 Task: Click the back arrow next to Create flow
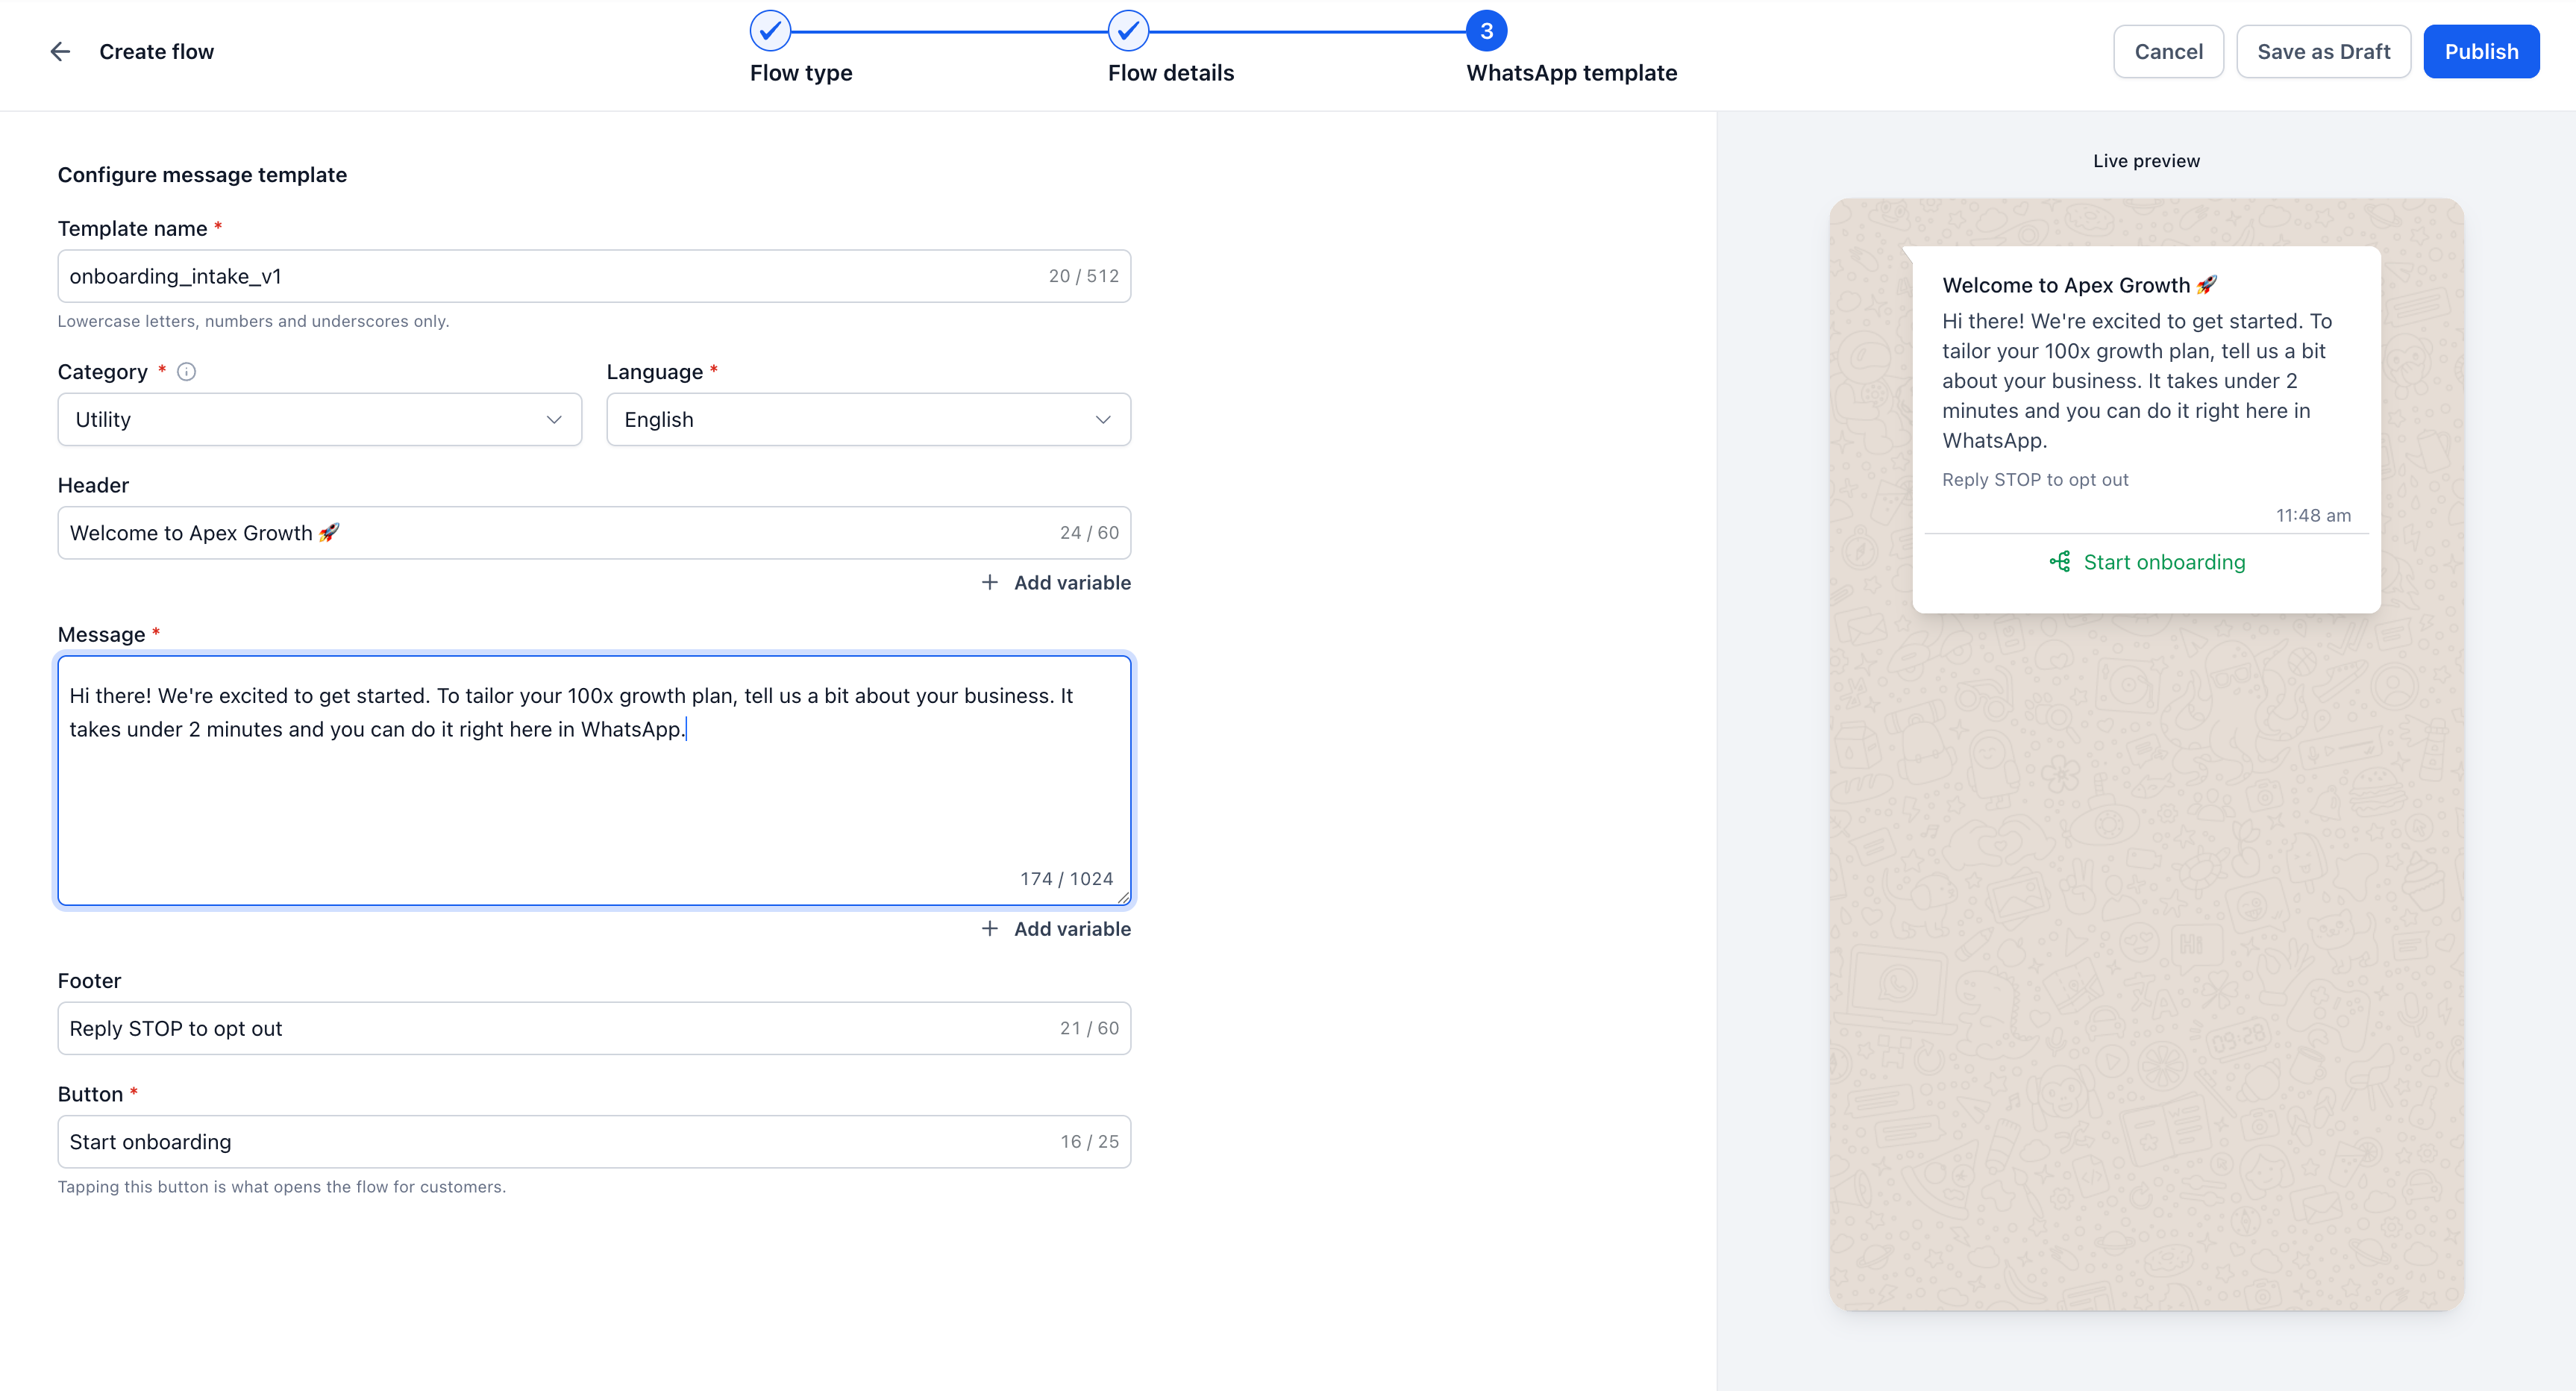pyautogui.click(x=60, y=51)
